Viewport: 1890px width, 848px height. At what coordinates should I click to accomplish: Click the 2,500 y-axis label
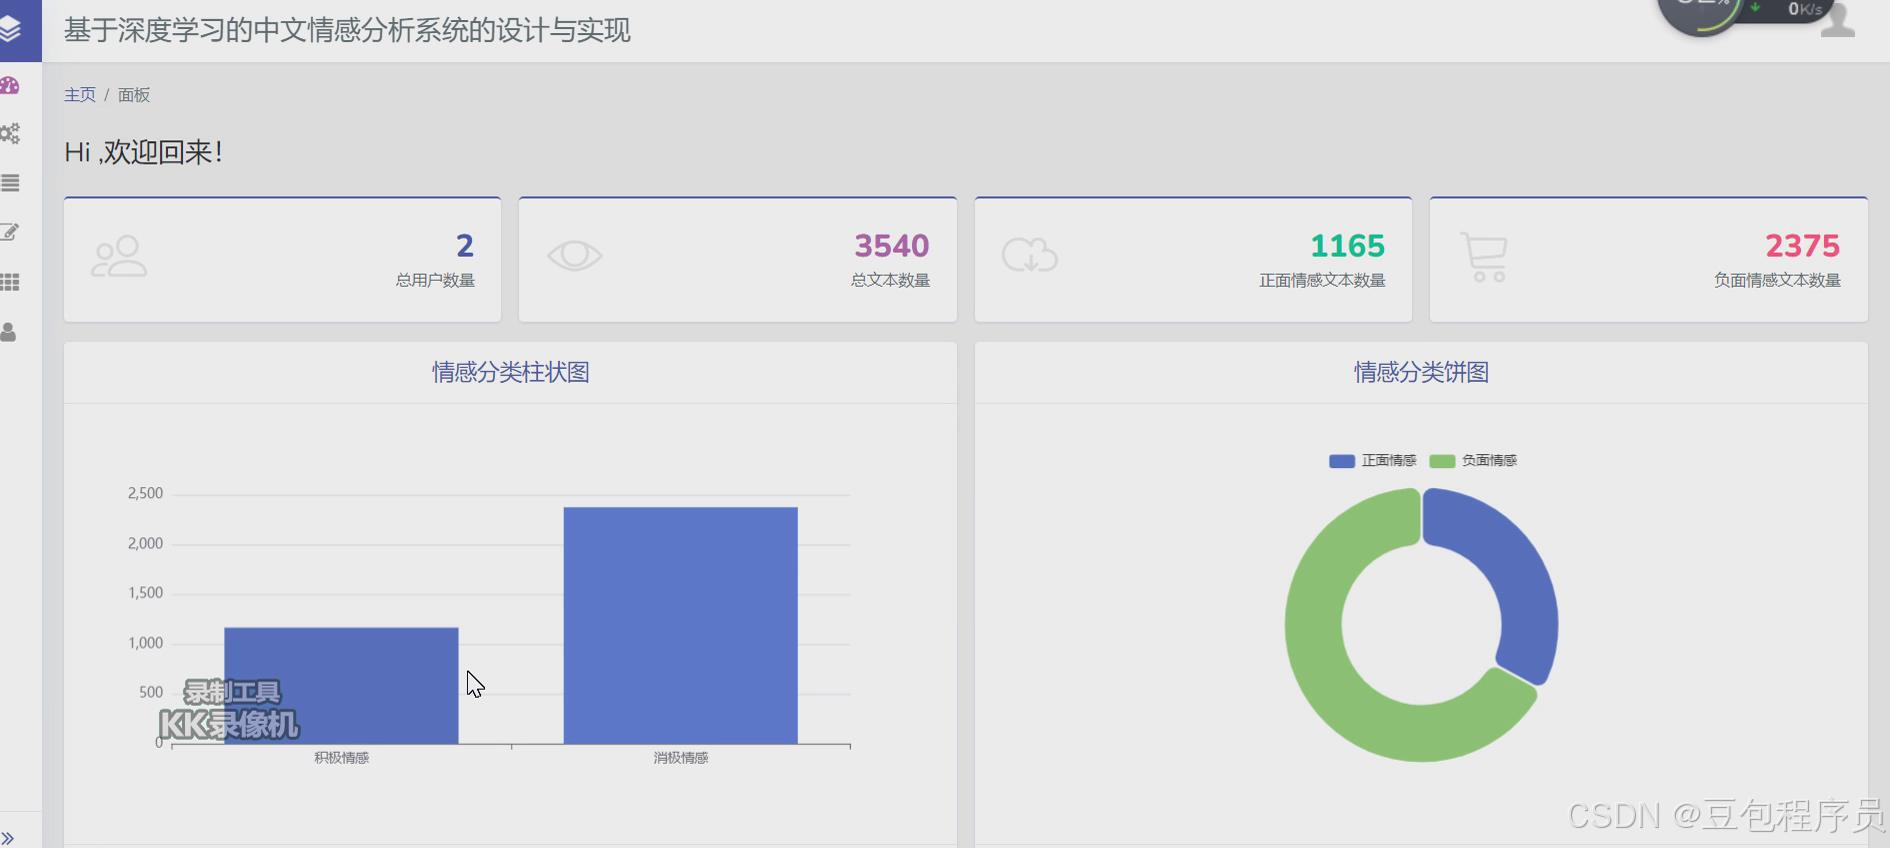pos(145,494)
